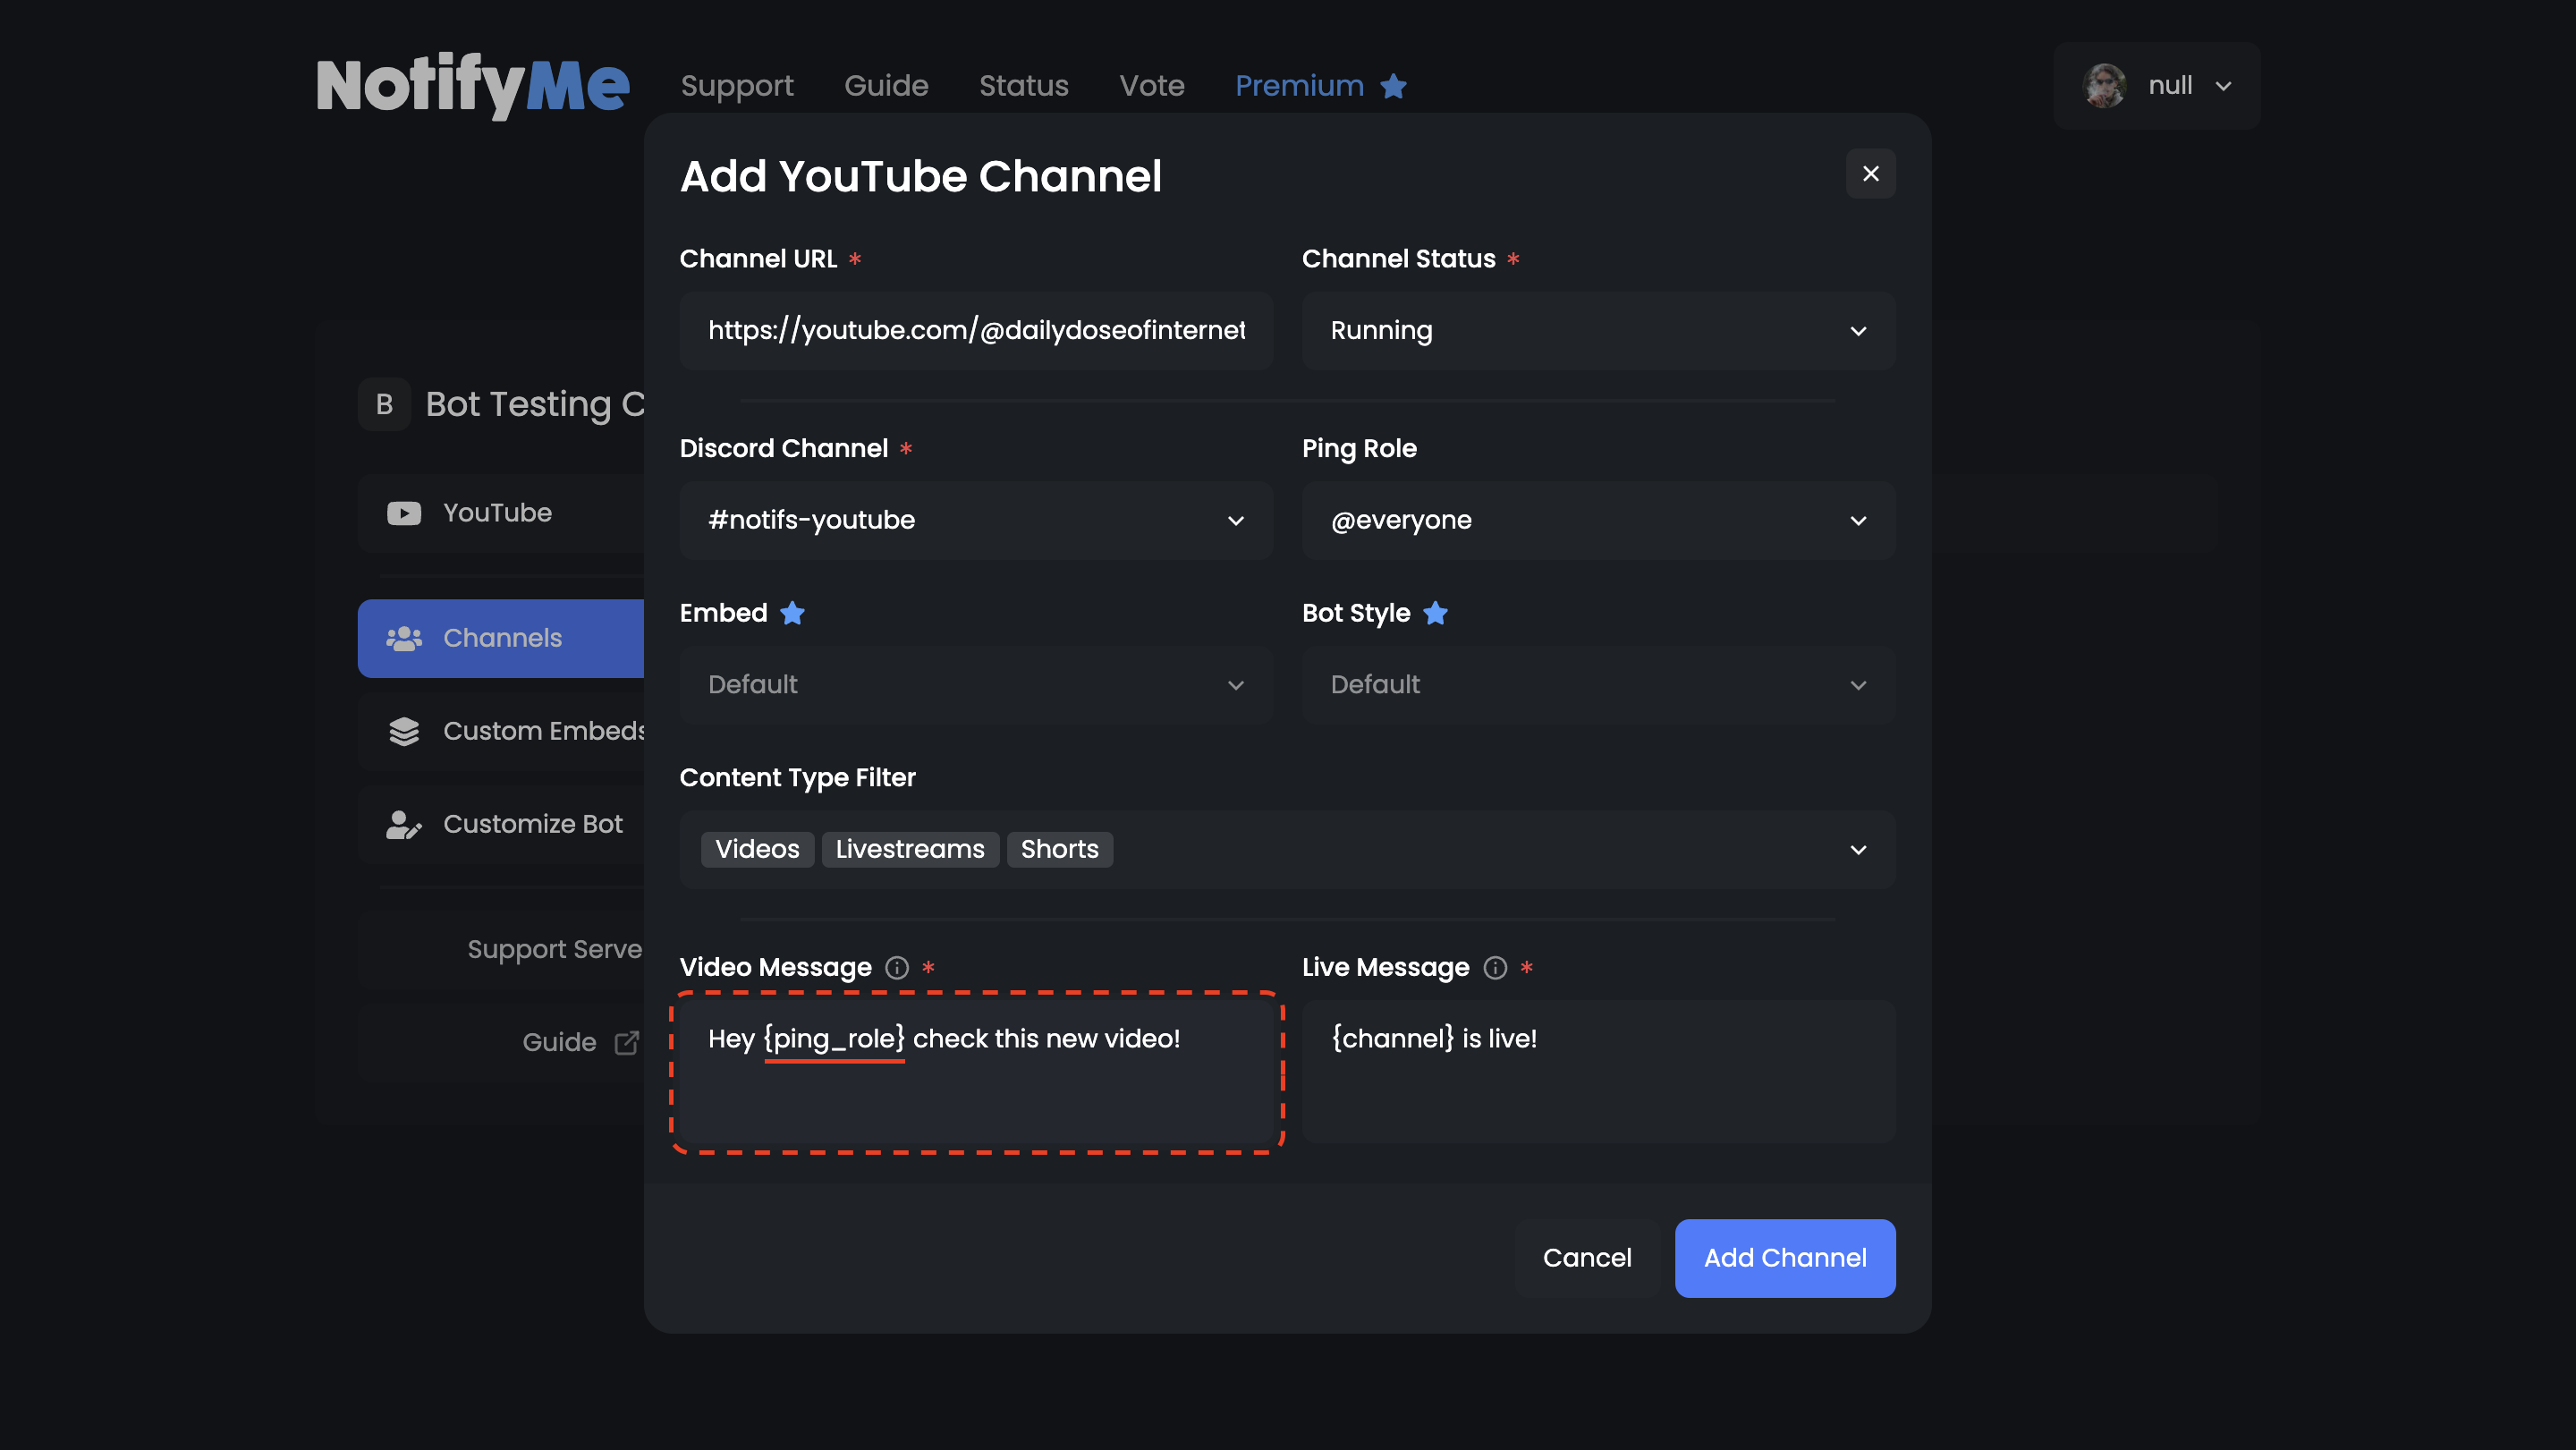Expand the Content Type Filter chevron

coord(1857,850)
